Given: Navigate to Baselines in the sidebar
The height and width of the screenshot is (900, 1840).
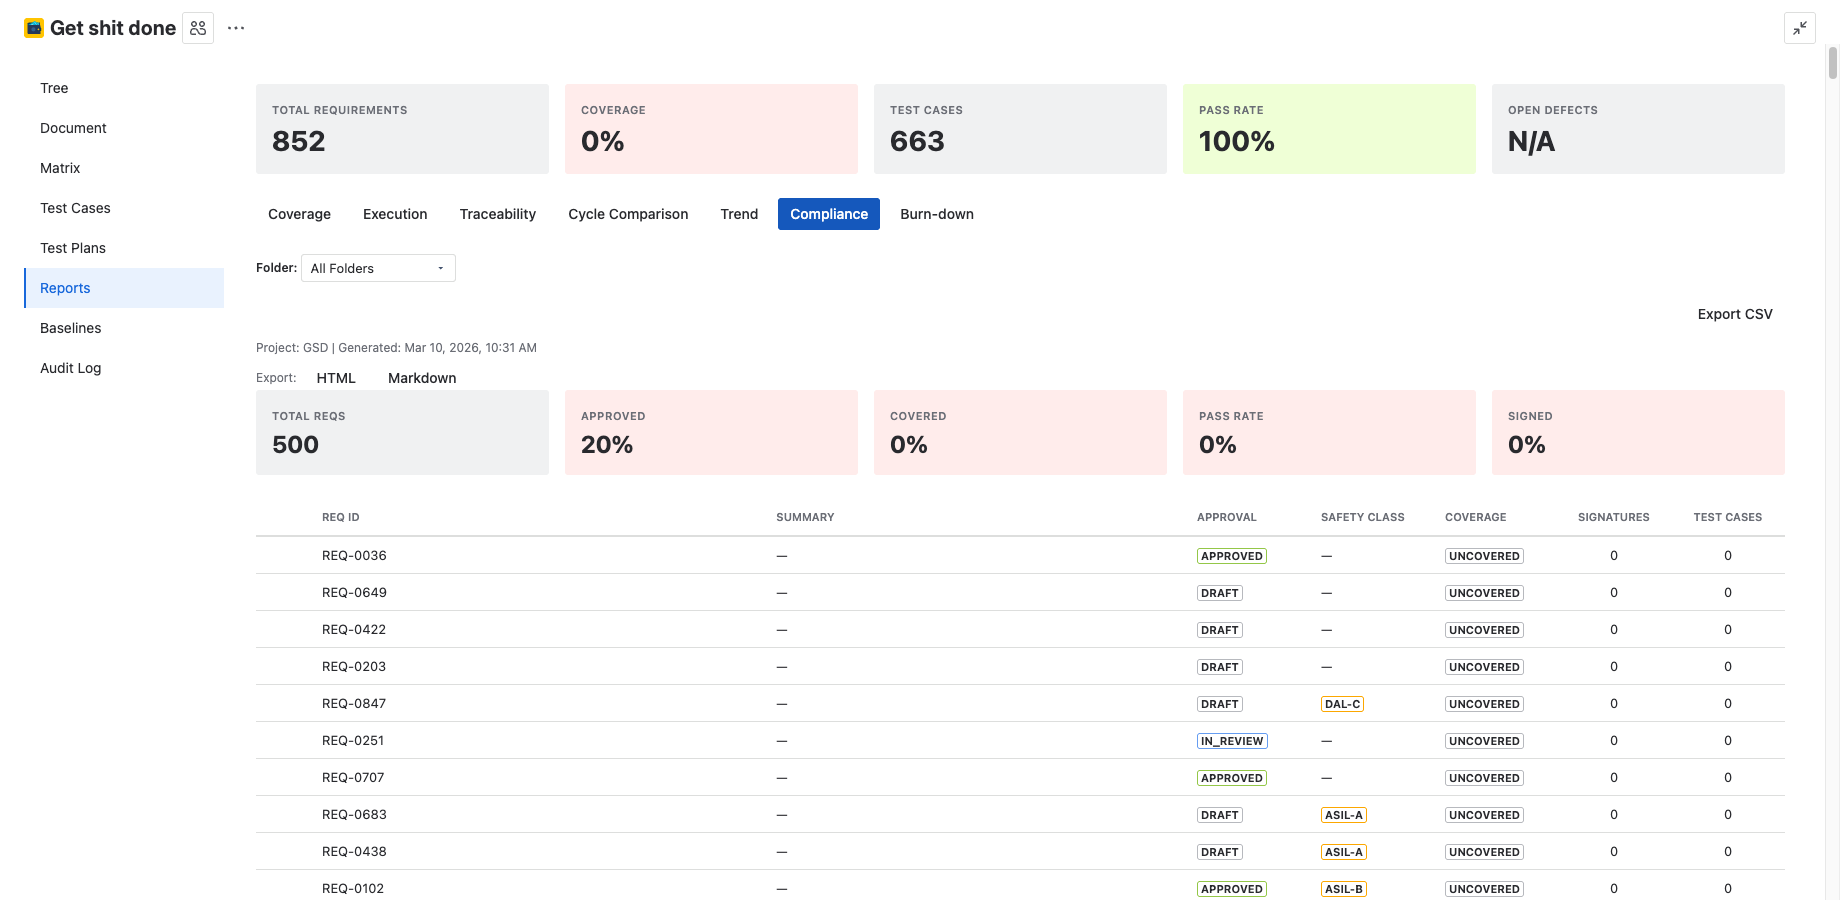Looking at the screenshot, I should pyautogui.click(x=70, y=328).
